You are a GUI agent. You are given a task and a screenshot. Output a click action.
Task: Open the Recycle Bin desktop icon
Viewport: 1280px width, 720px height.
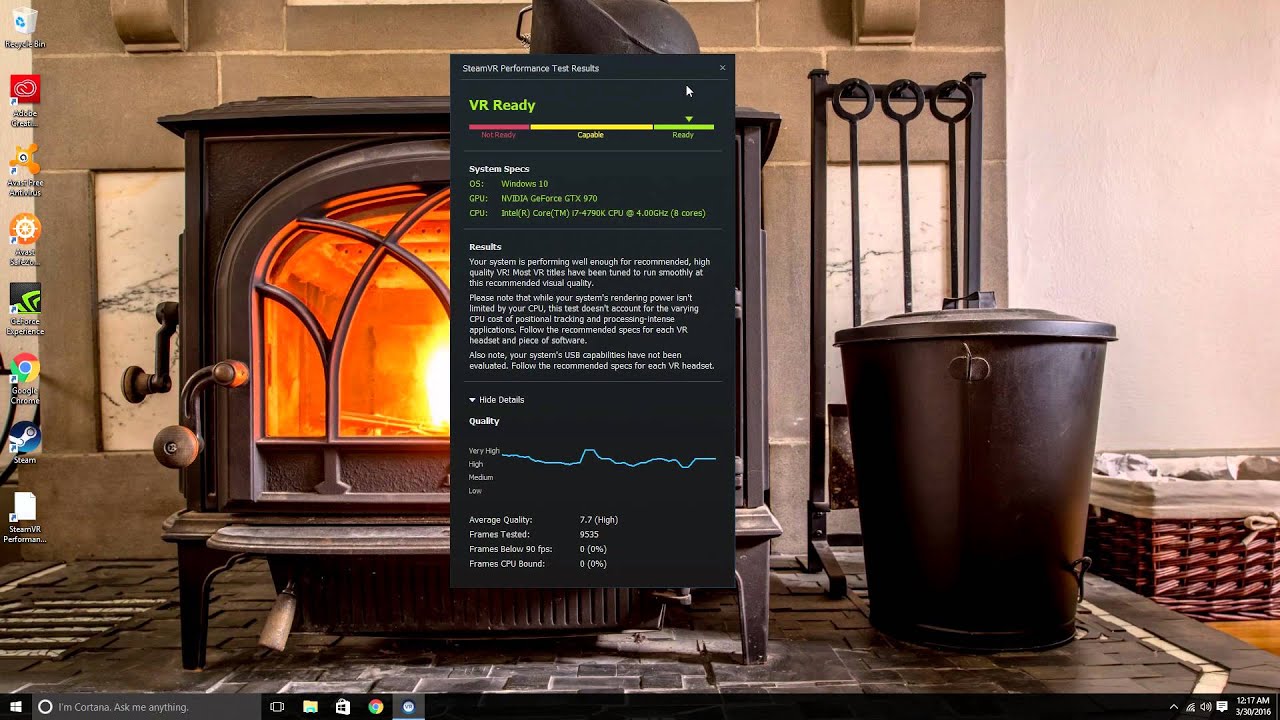point(24,28)
